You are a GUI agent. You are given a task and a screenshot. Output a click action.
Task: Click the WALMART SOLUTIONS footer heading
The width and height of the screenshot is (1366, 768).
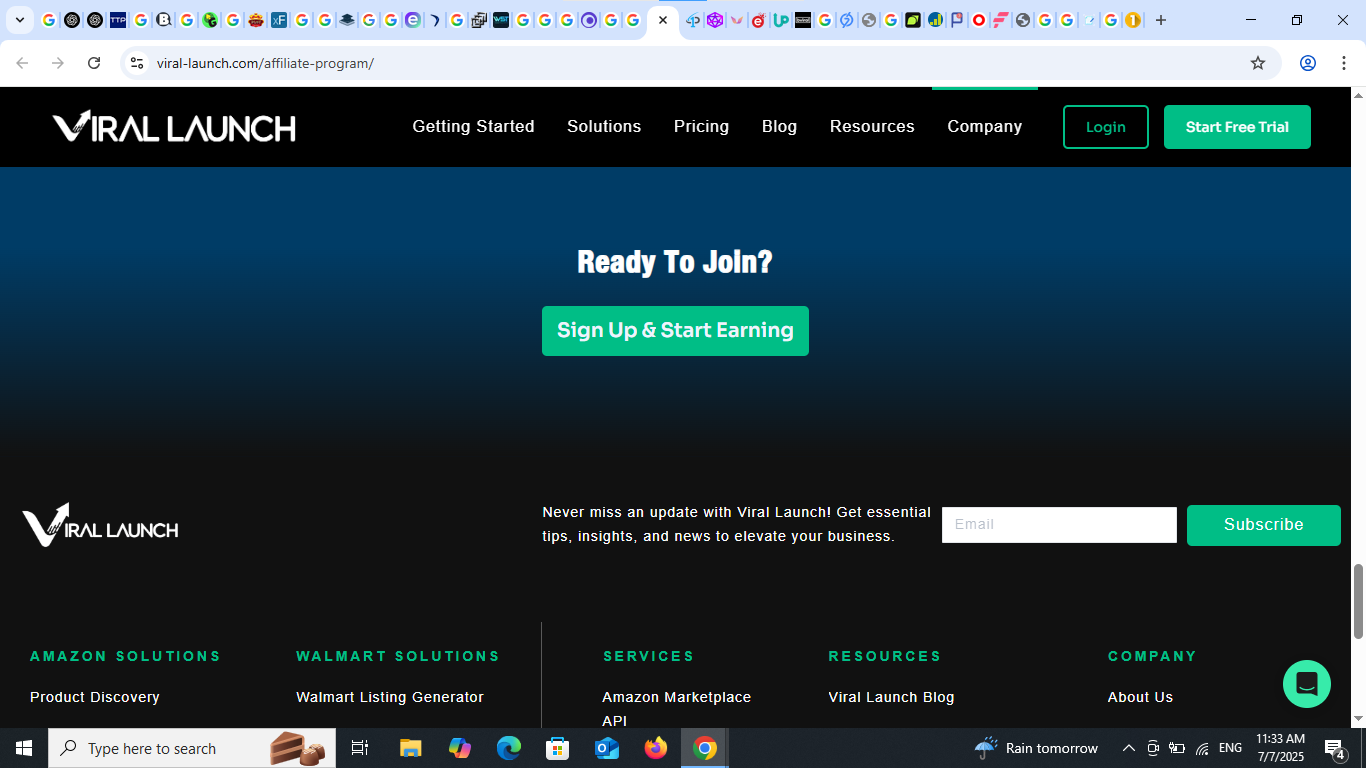click(398, 656)
